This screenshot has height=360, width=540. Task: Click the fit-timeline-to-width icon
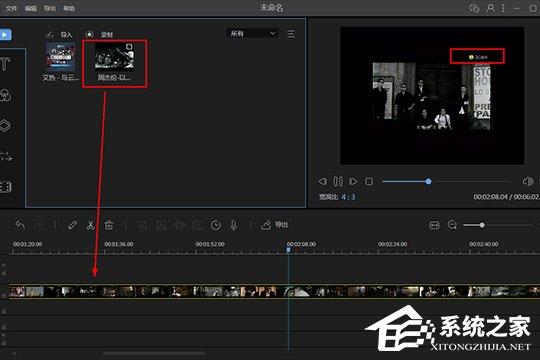point(434,225)
